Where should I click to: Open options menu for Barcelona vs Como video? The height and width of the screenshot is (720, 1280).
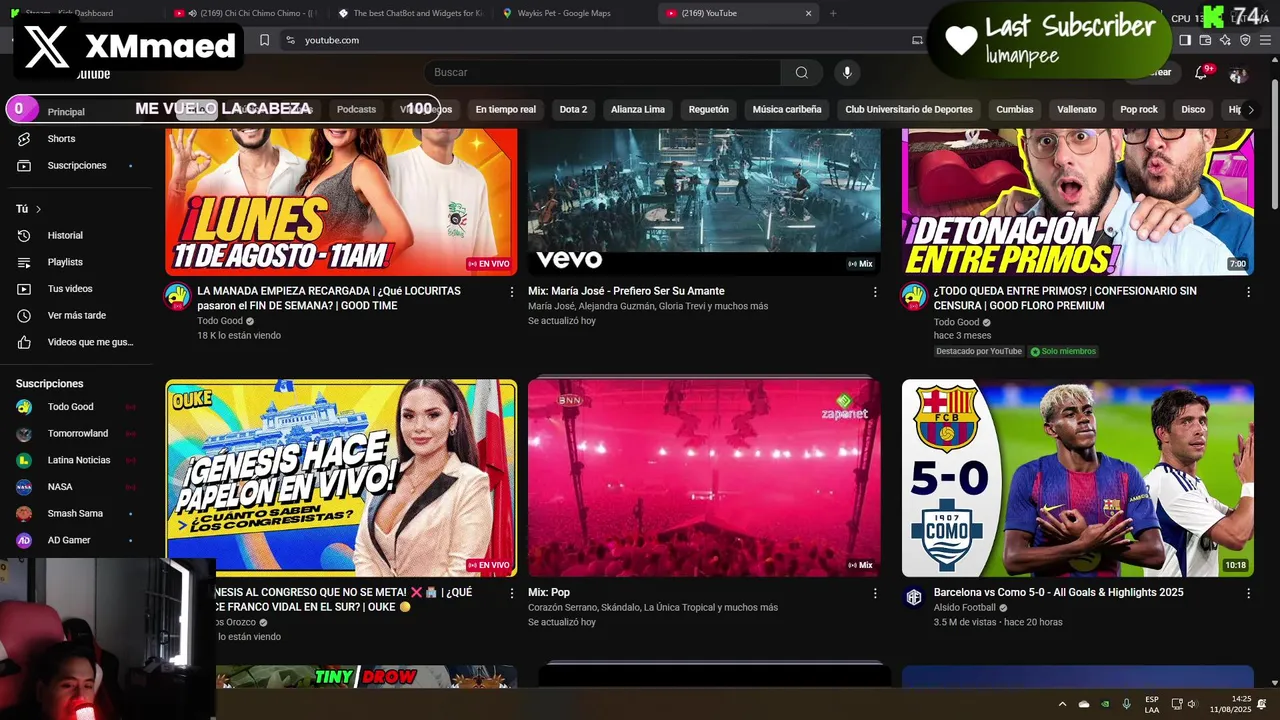[1248, 593]
